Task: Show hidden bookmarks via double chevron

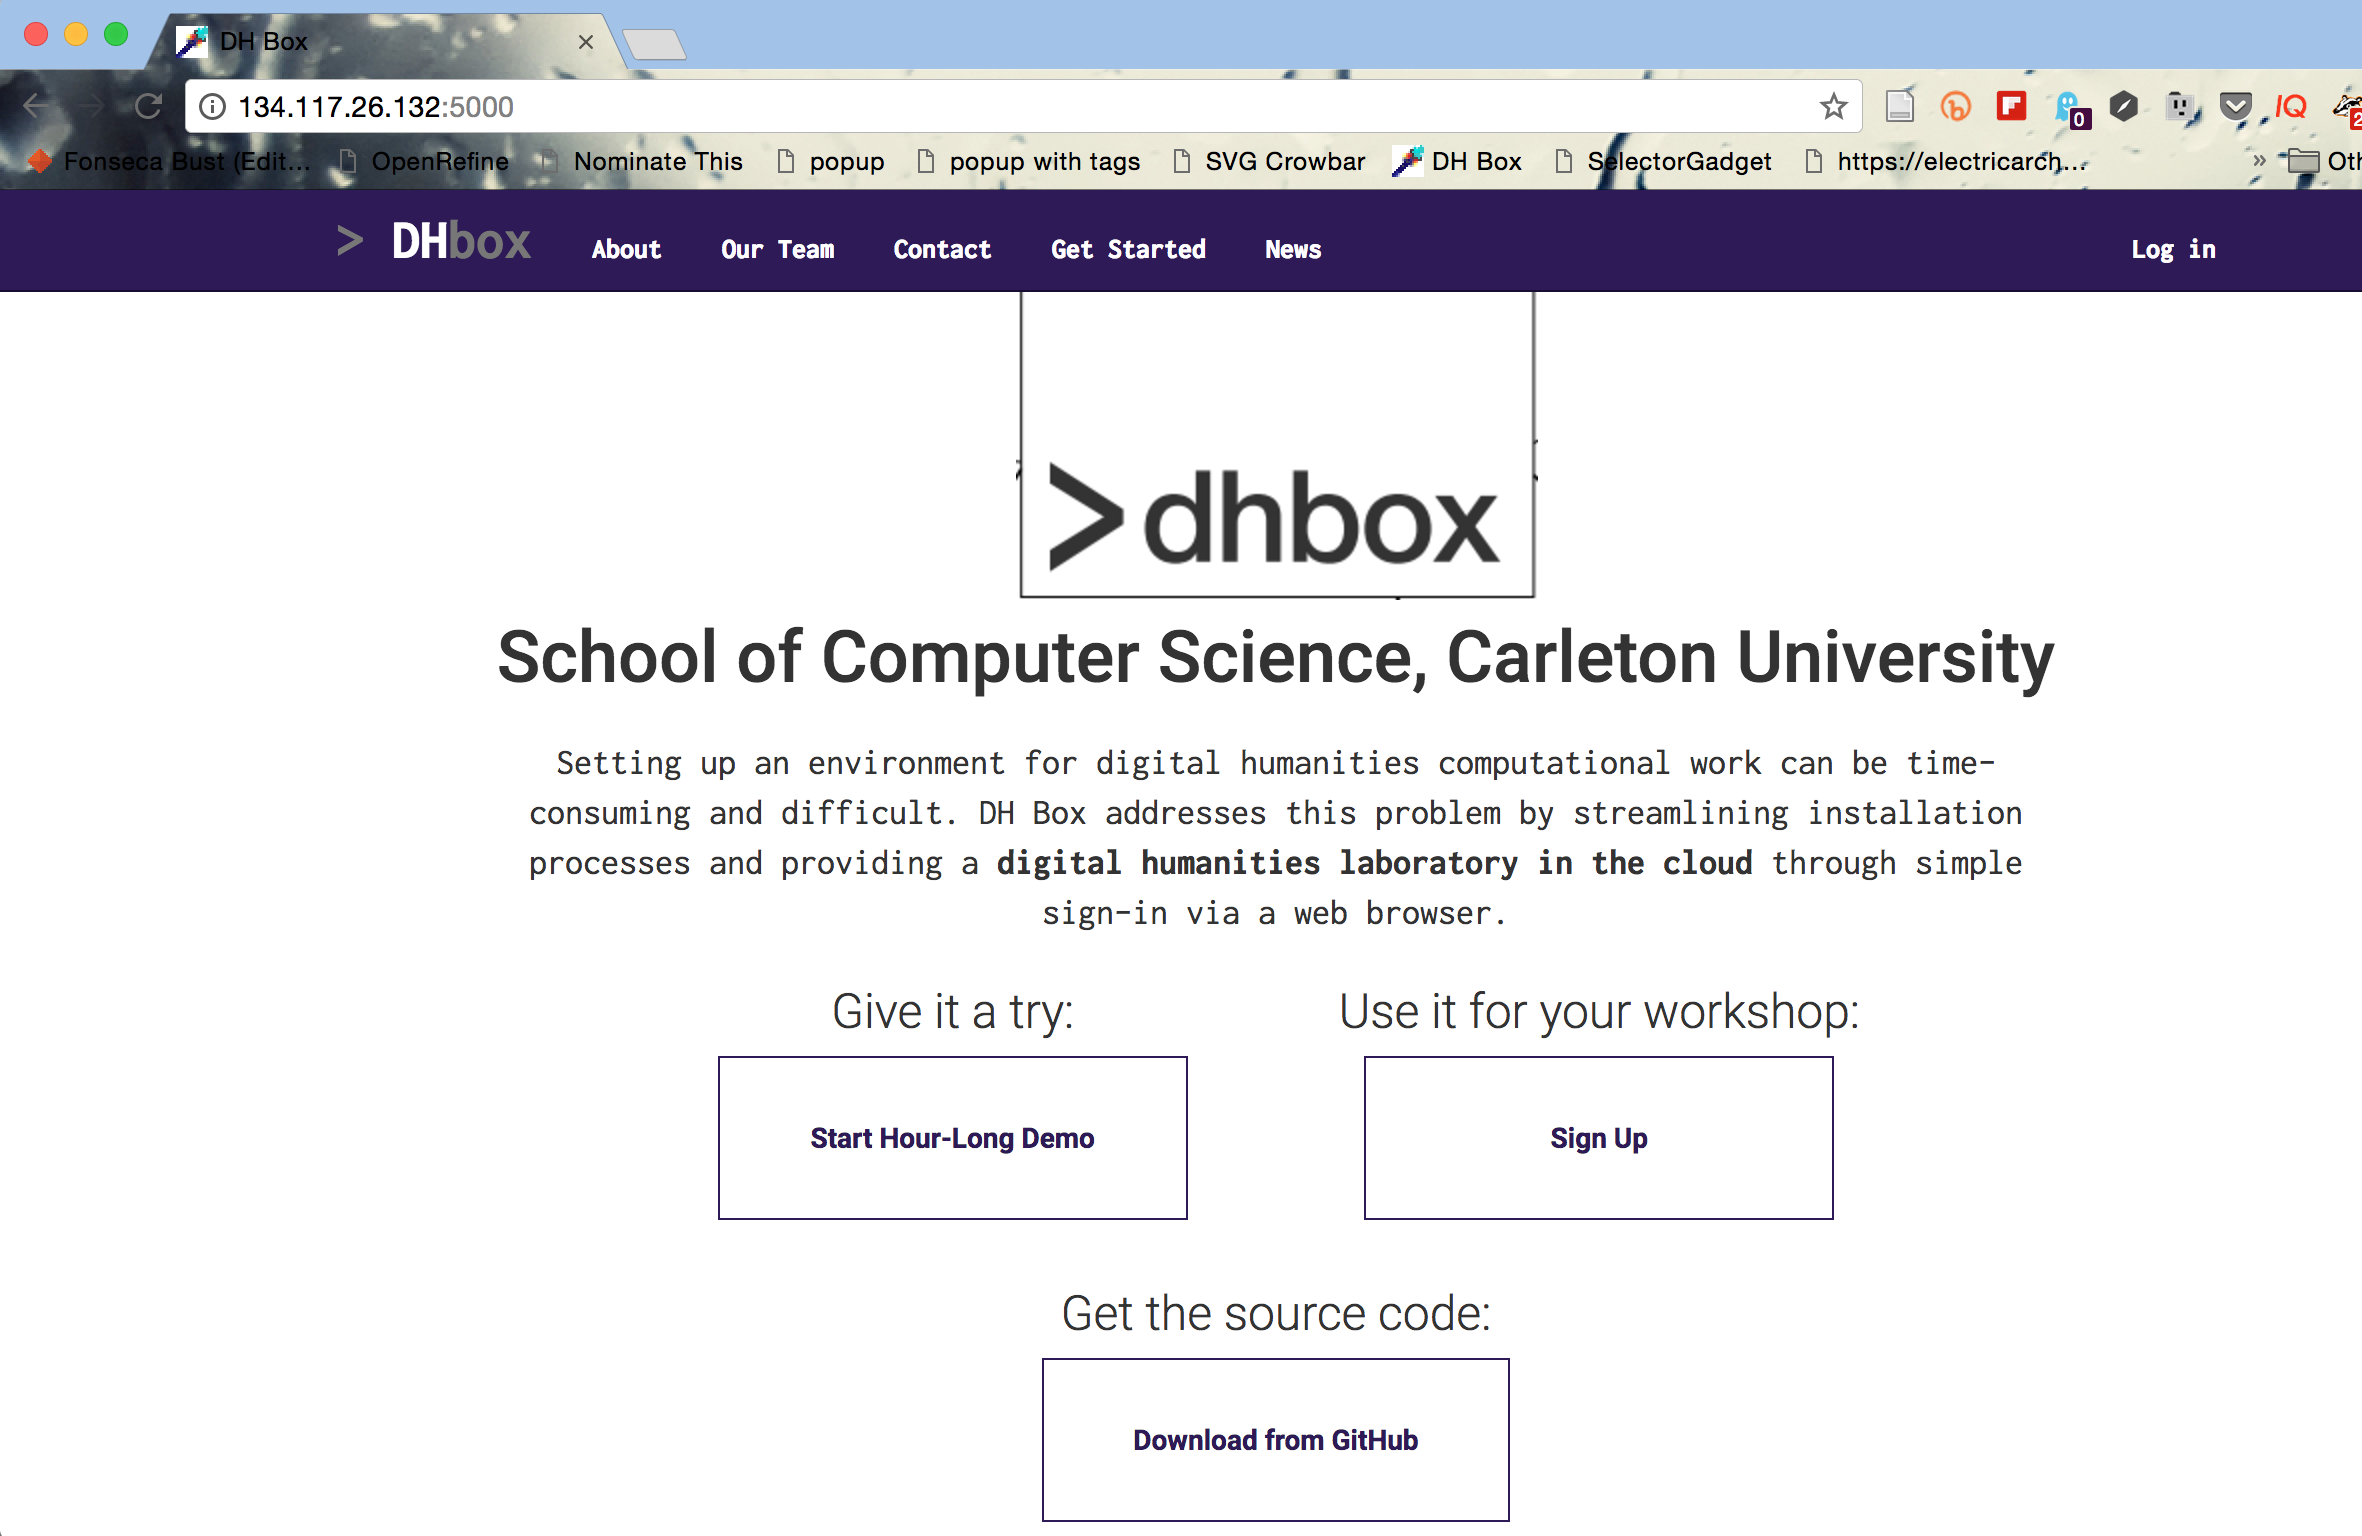Action: [x=2258, y=161]
